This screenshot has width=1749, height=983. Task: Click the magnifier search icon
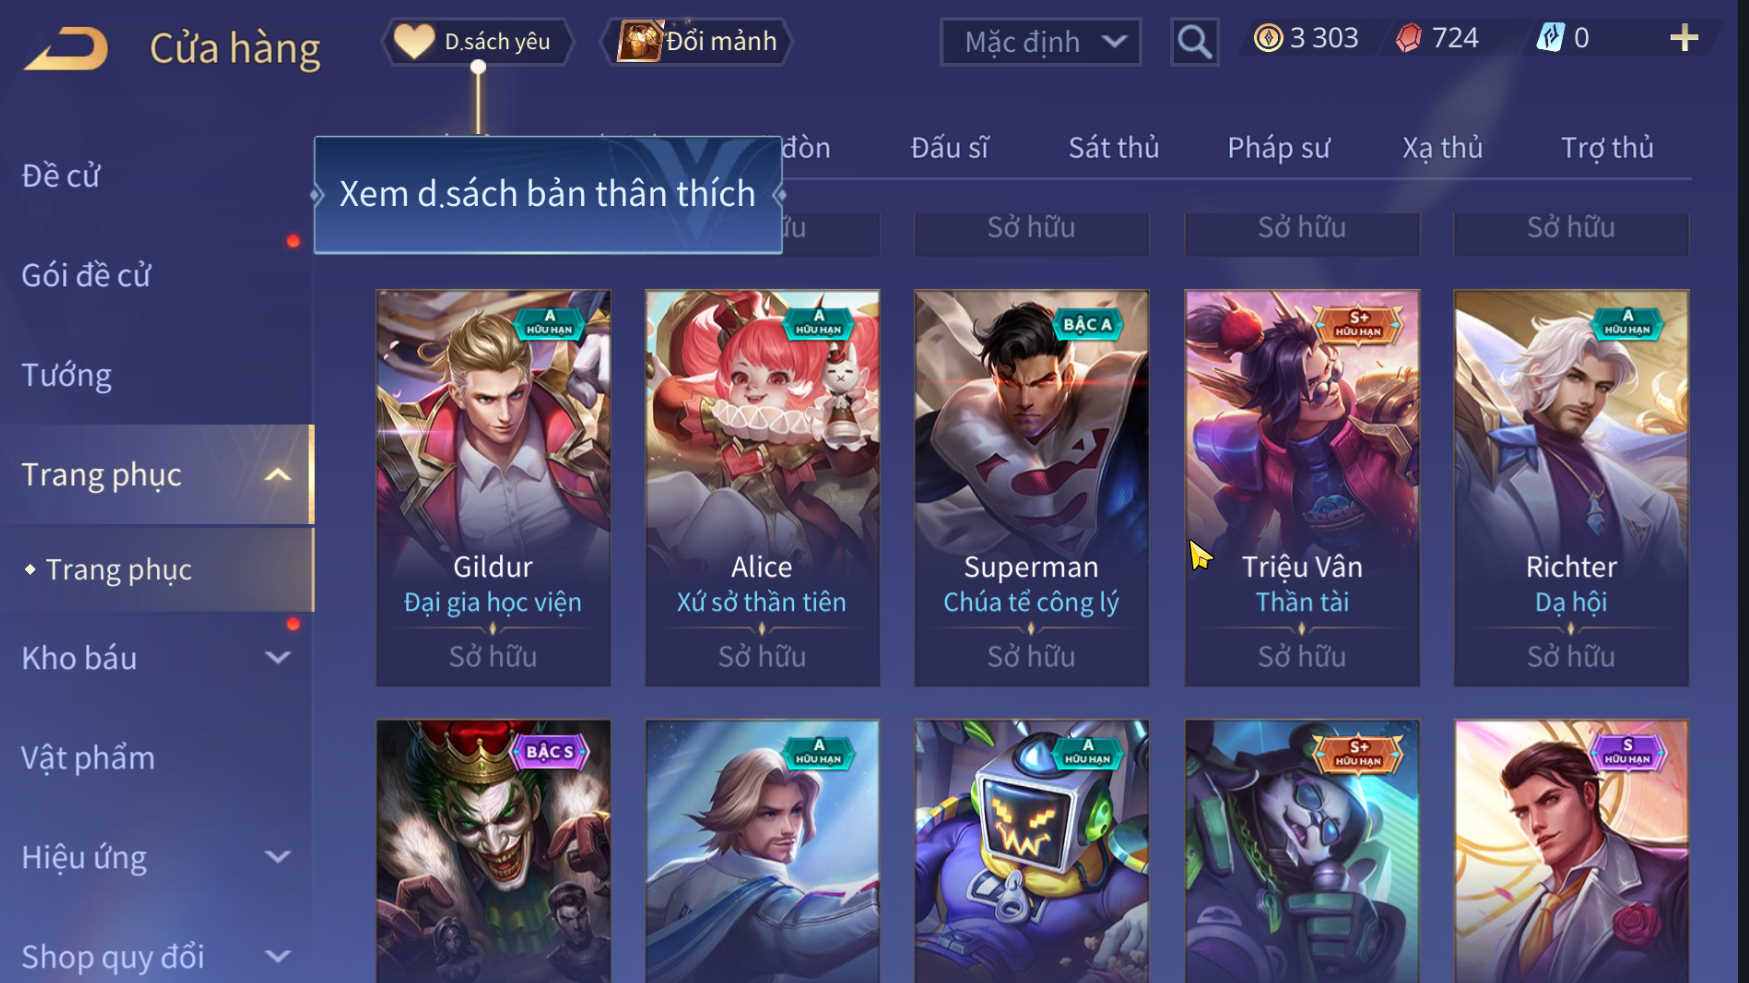[1194, 42]
